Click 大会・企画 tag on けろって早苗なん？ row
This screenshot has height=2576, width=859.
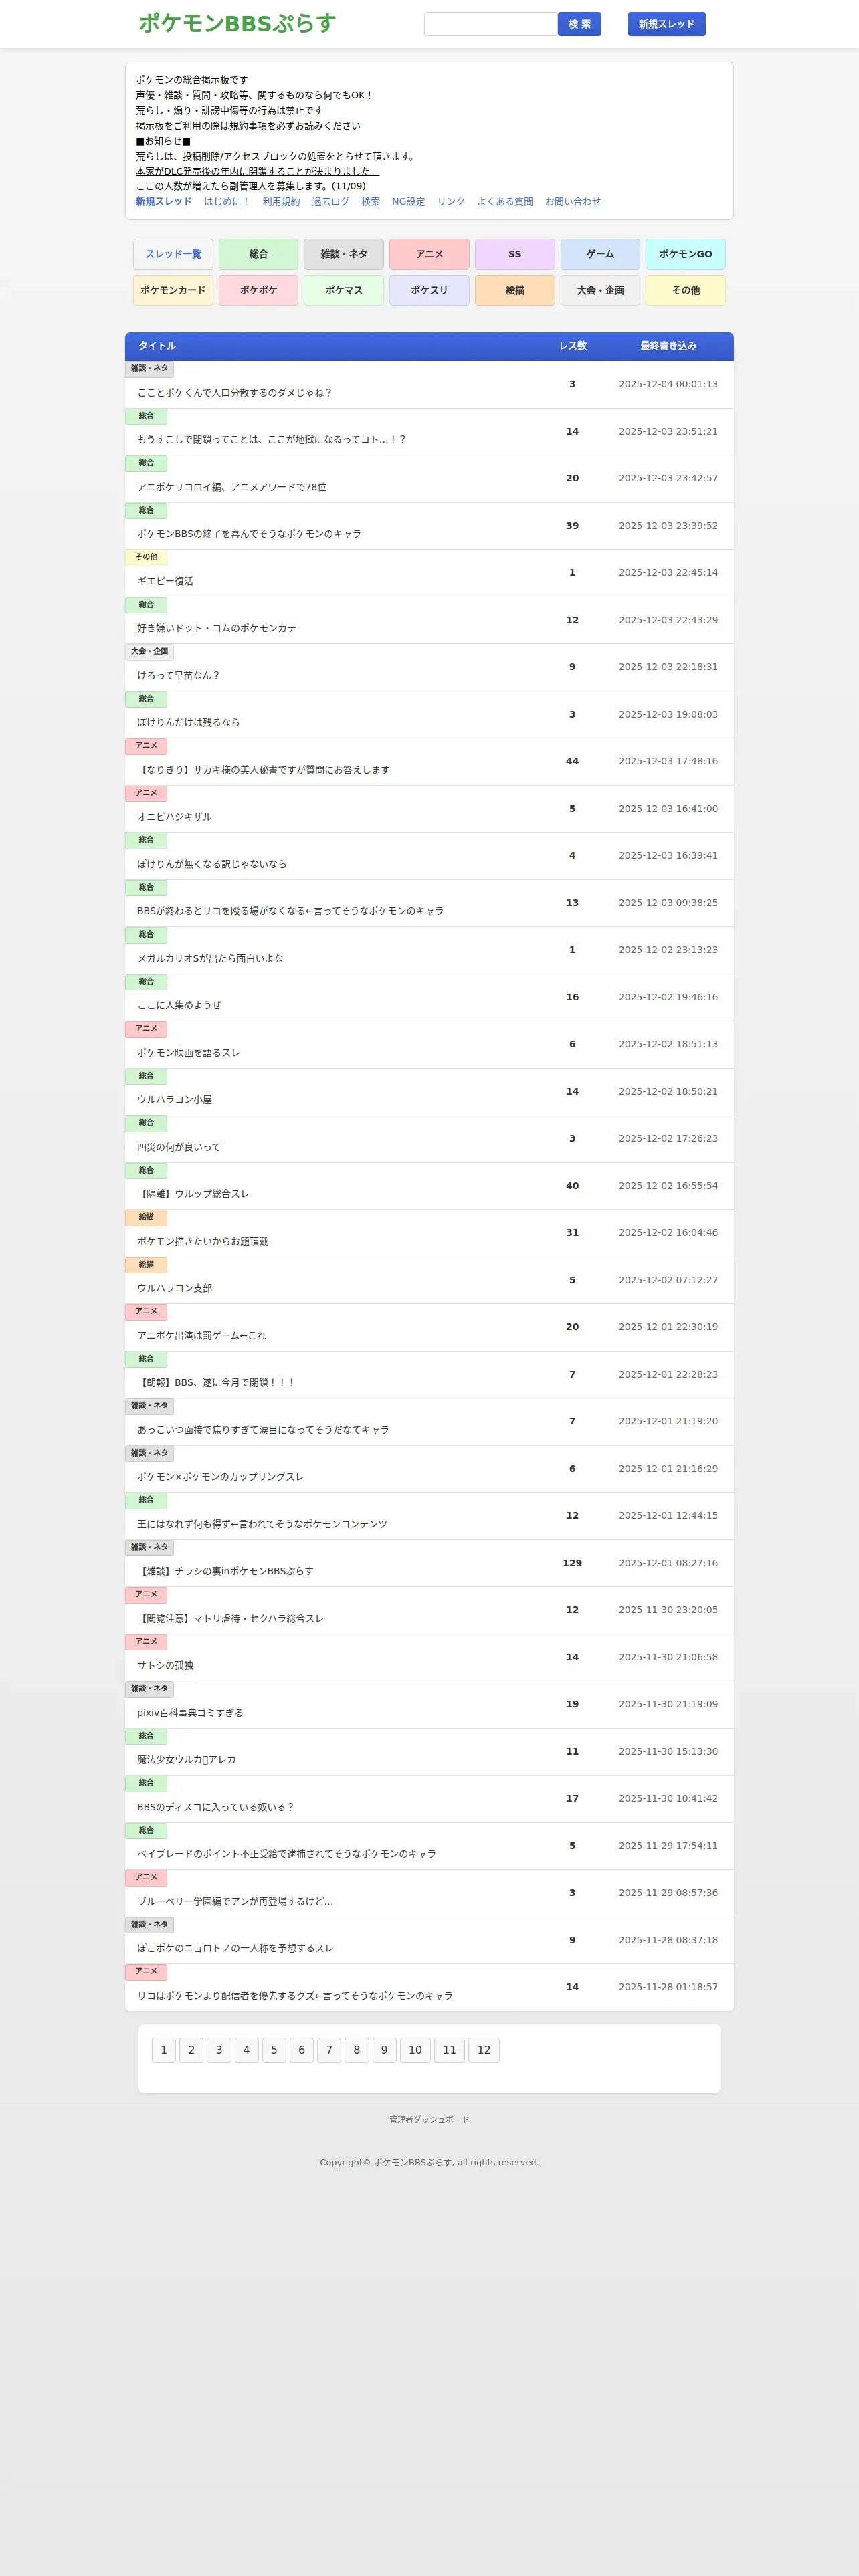point(149,651)
